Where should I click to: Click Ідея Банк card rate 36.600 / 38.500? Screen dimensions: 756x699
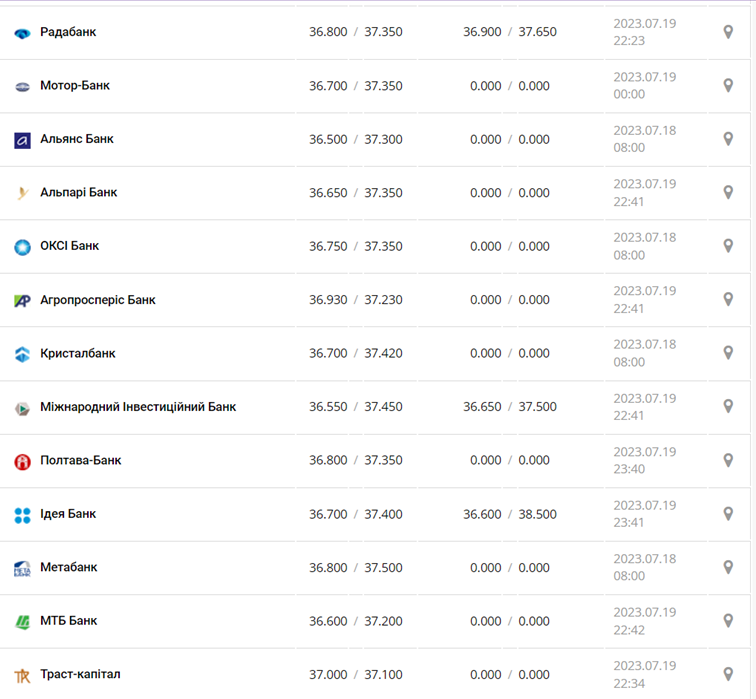click(510, 514)
